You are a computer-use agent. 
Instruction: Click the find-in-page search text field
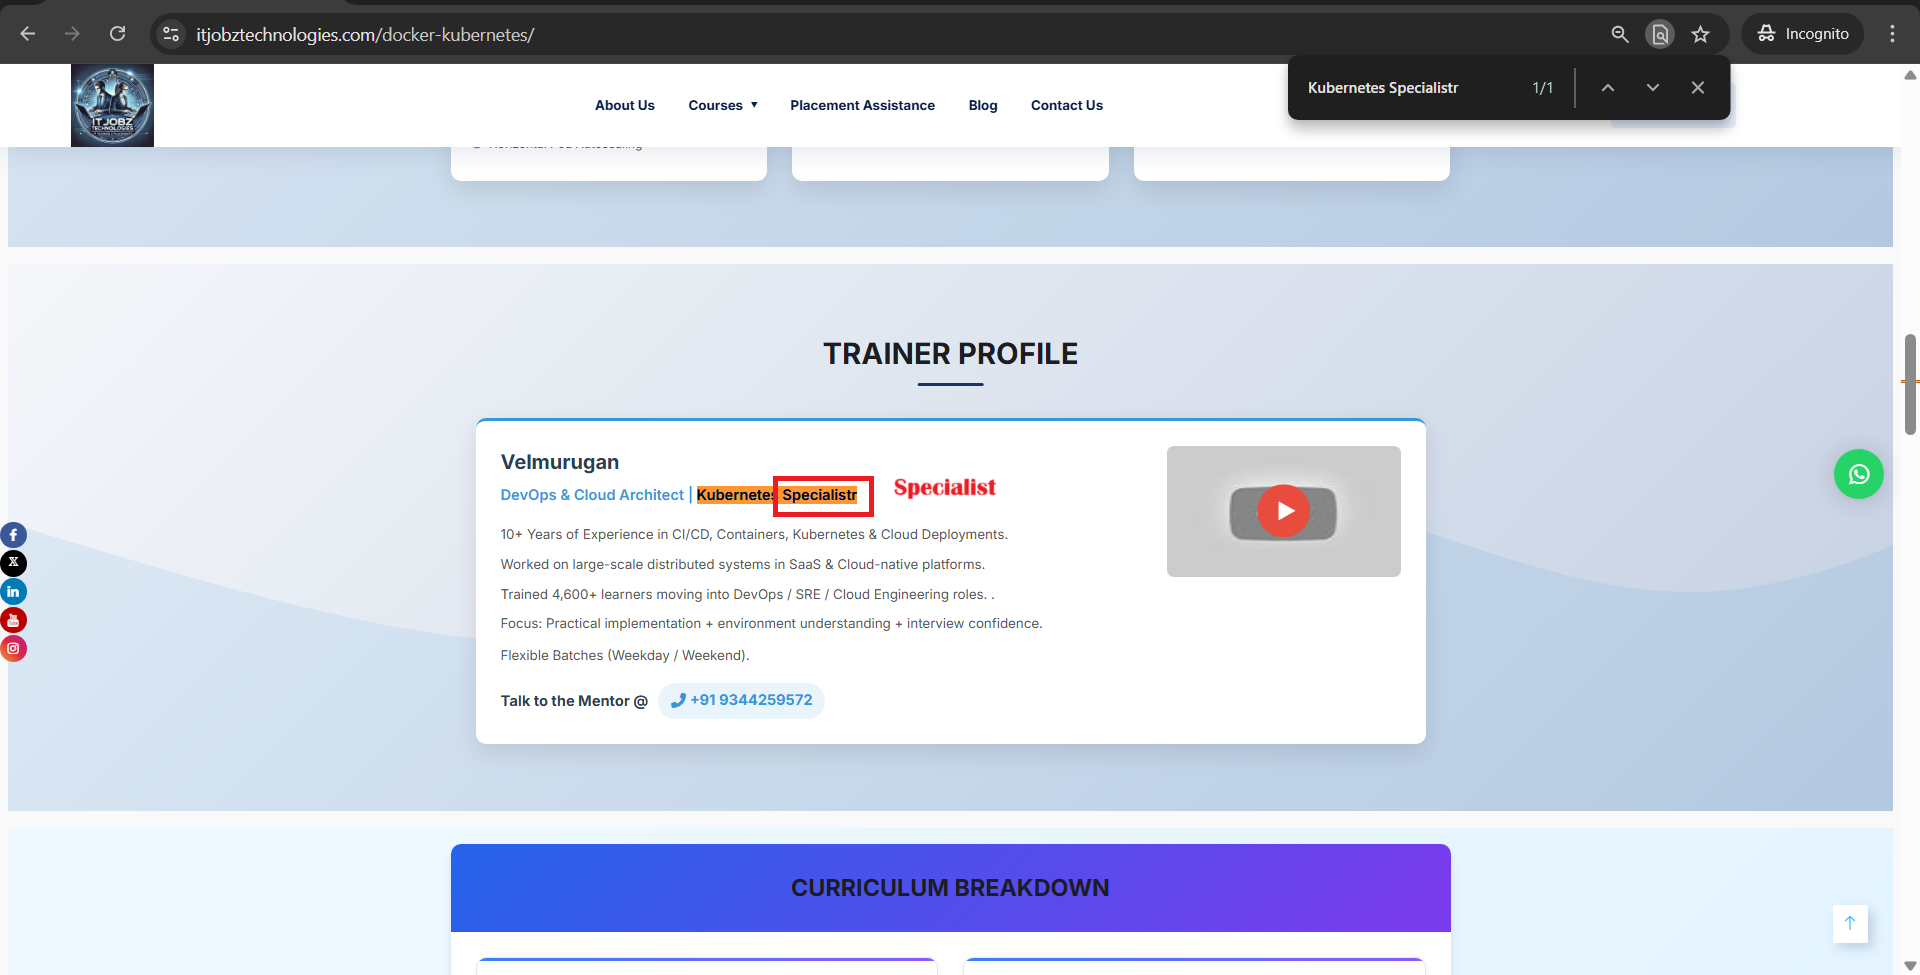[x=1408, y=88]
